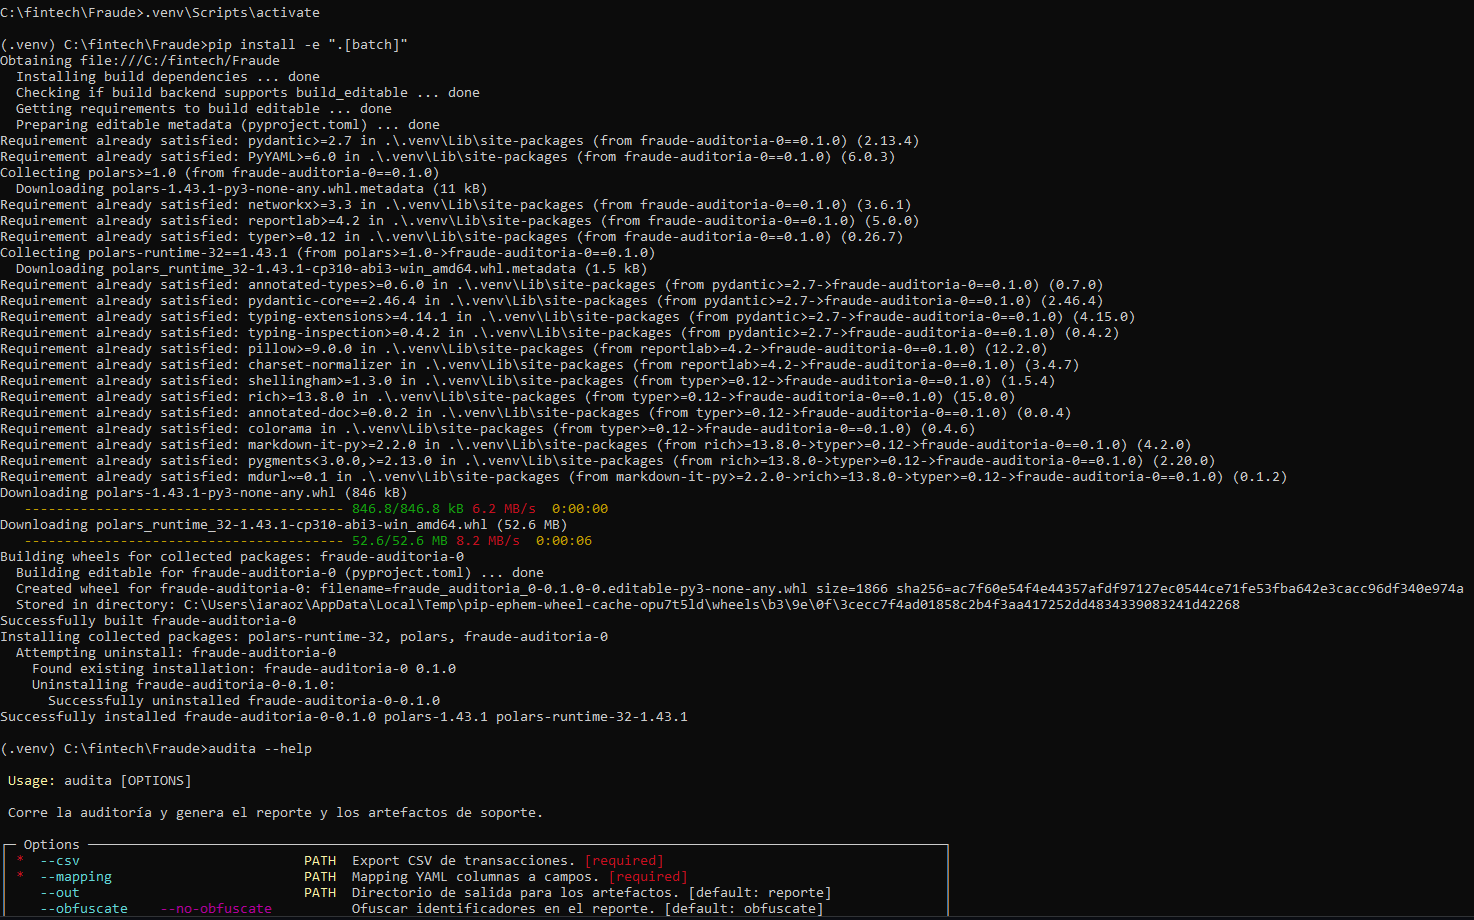Click the 8.2 MB/s download speed
Screen dimensions: 1474x920
pyautogui.click(x=488, y=541)
